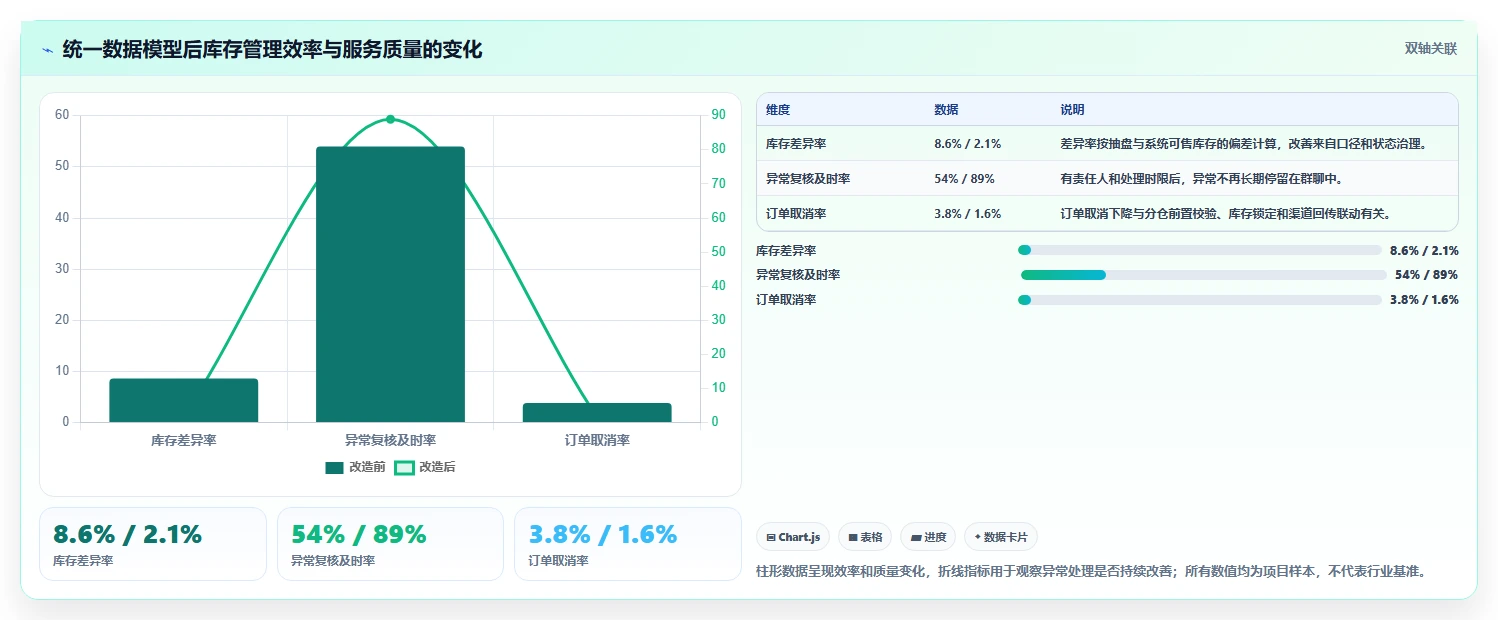
Task: Click the outlined 改造后 legend swatch
Action: [x=404, y=467]
